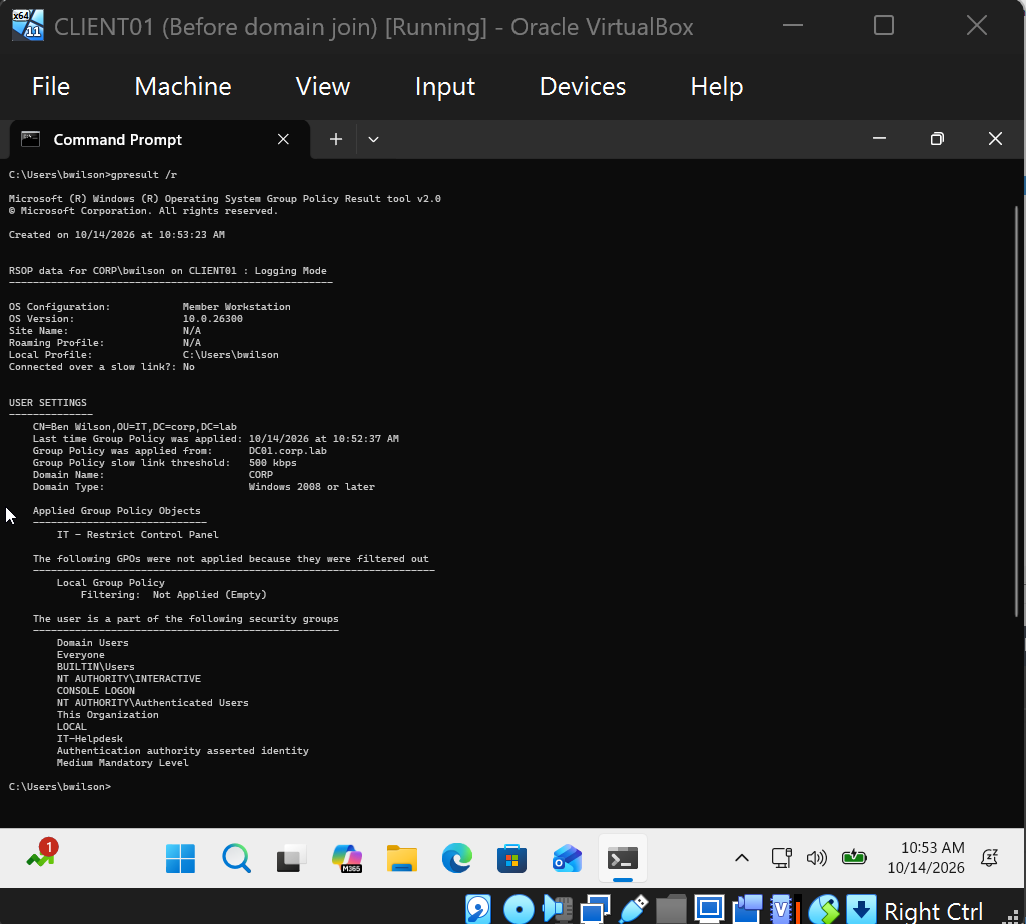Click the Right Ctrl host key label

point(934,911)
